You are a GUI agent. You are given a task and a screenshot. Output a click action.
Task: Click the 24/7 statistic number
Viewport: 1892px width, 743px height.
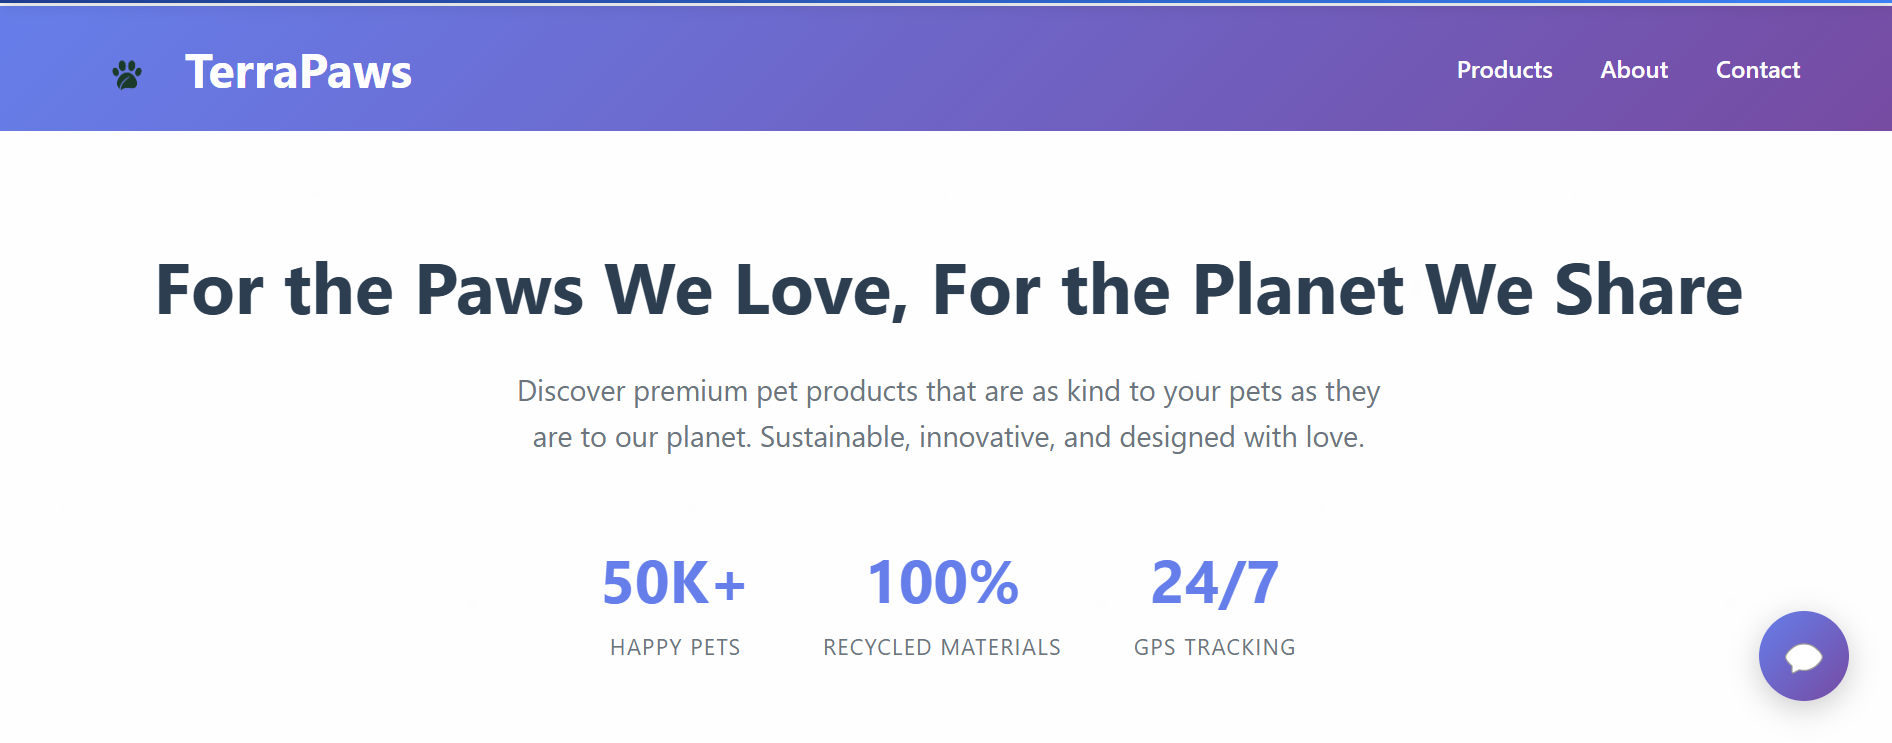coord(1214,583)
